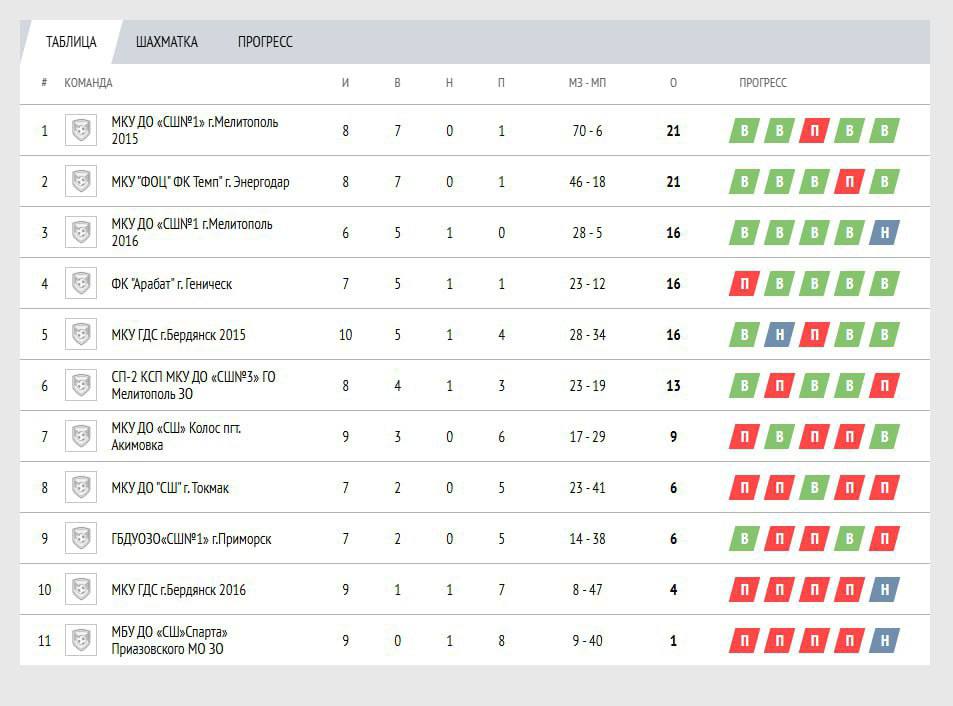Click the logo beside МКУ ФОЦ ФК Темп
This screenshot has height=706, width=953.
tap(81, 182)
